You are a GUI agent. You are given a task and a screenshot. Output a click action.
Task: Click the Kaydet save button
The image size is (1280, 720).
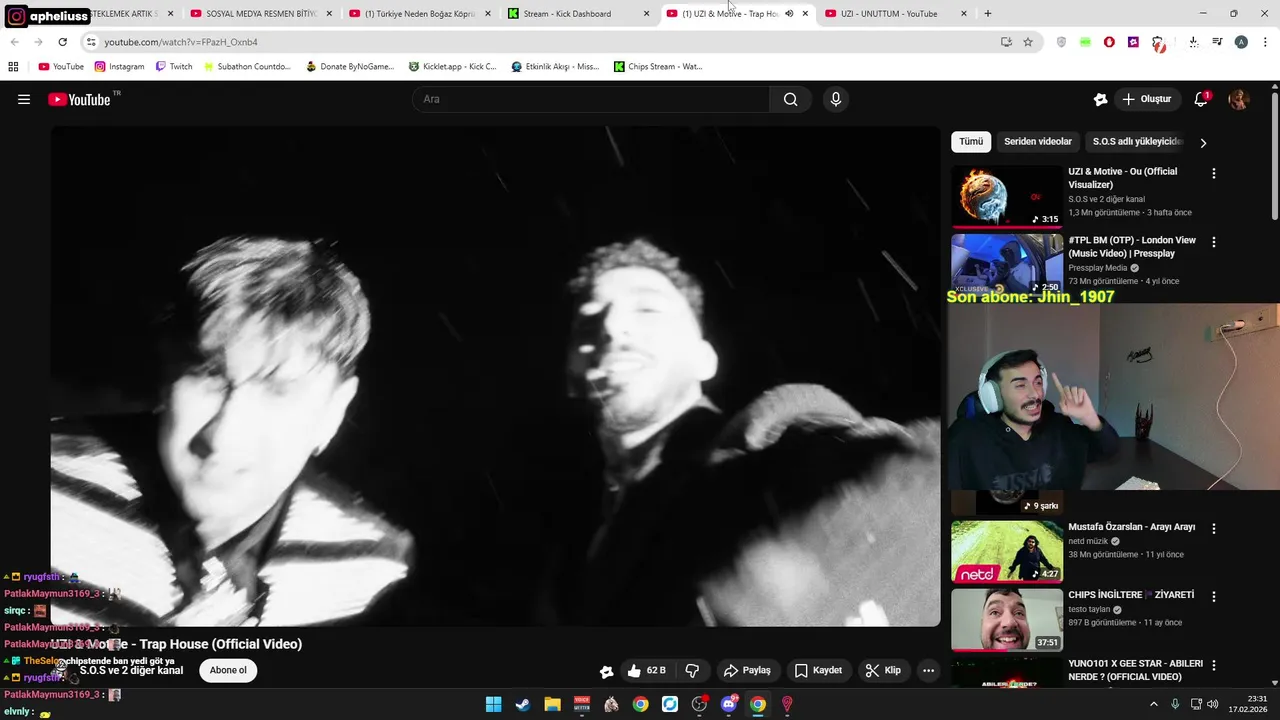[x=818, y=671]
